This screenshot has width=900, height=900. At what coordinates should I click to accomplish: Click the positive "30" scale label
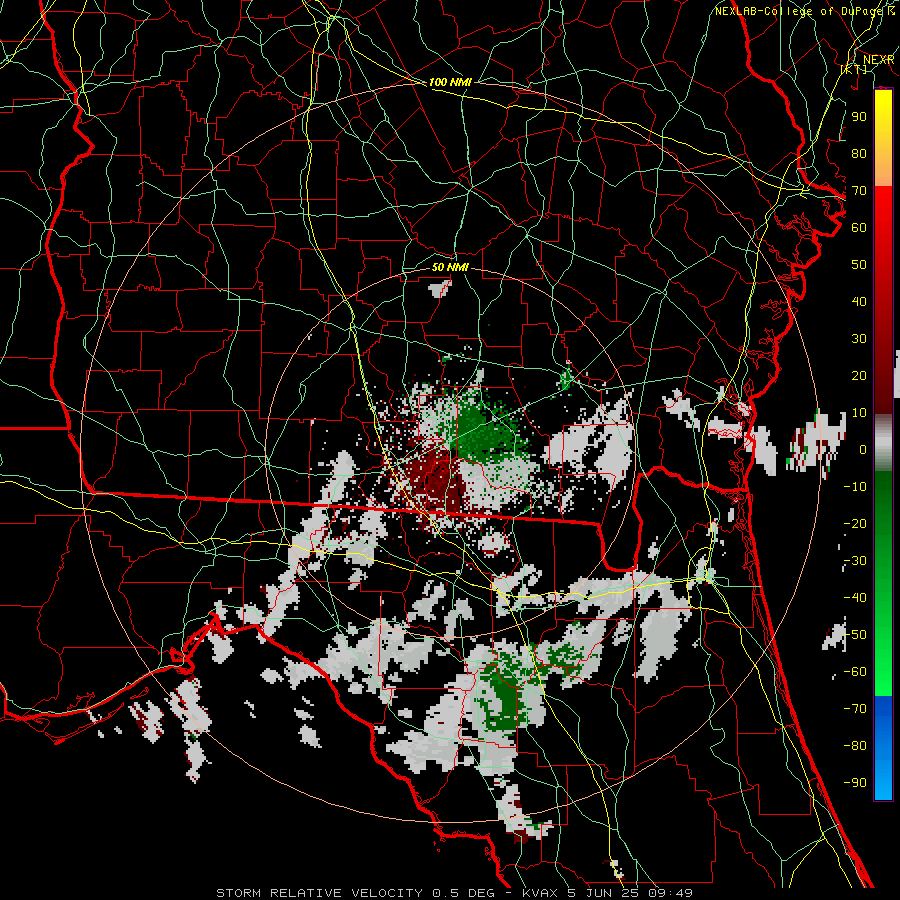(x=859, y=339)
